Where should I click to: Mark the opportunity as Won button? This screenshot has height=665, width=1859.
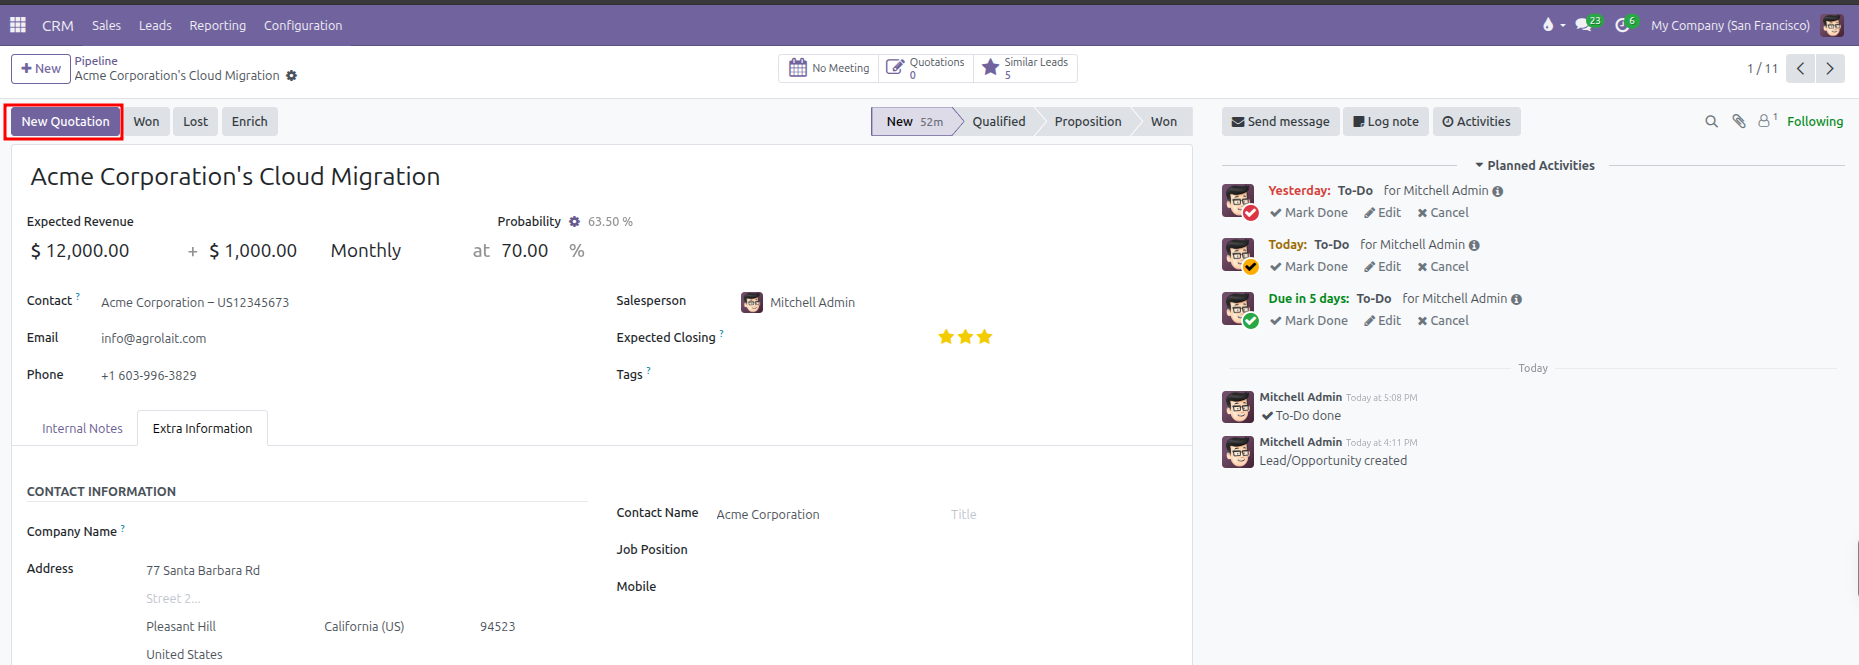coord(146,122)
